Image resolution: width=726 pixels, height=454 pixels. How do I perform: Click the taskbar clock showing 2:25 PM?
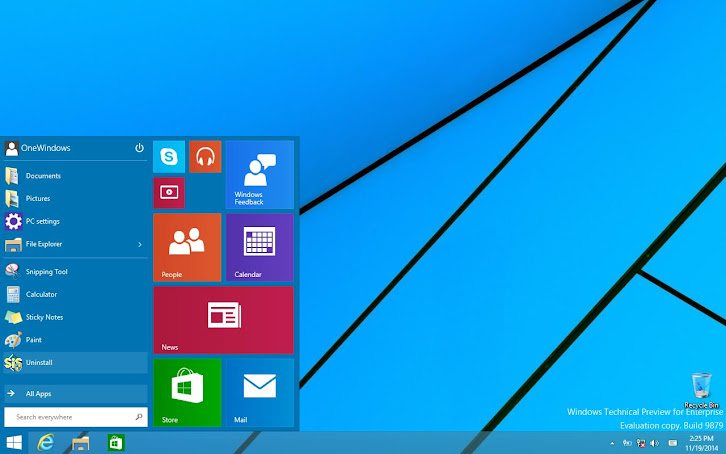[x=701, y=443]
